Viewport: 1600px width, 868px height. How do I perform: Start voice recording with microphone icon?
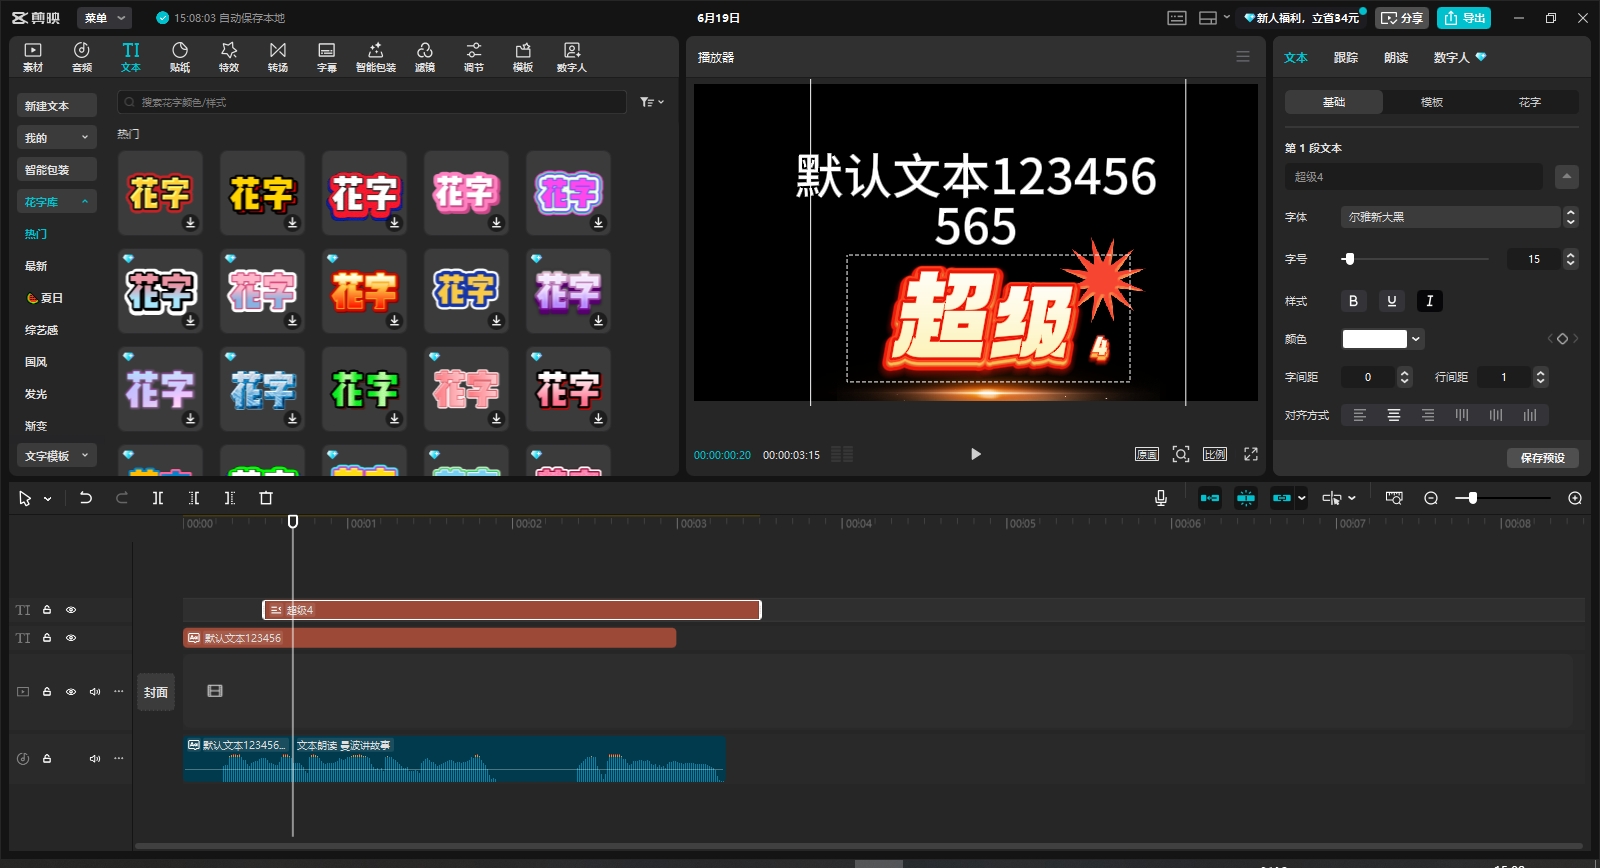1160,498
